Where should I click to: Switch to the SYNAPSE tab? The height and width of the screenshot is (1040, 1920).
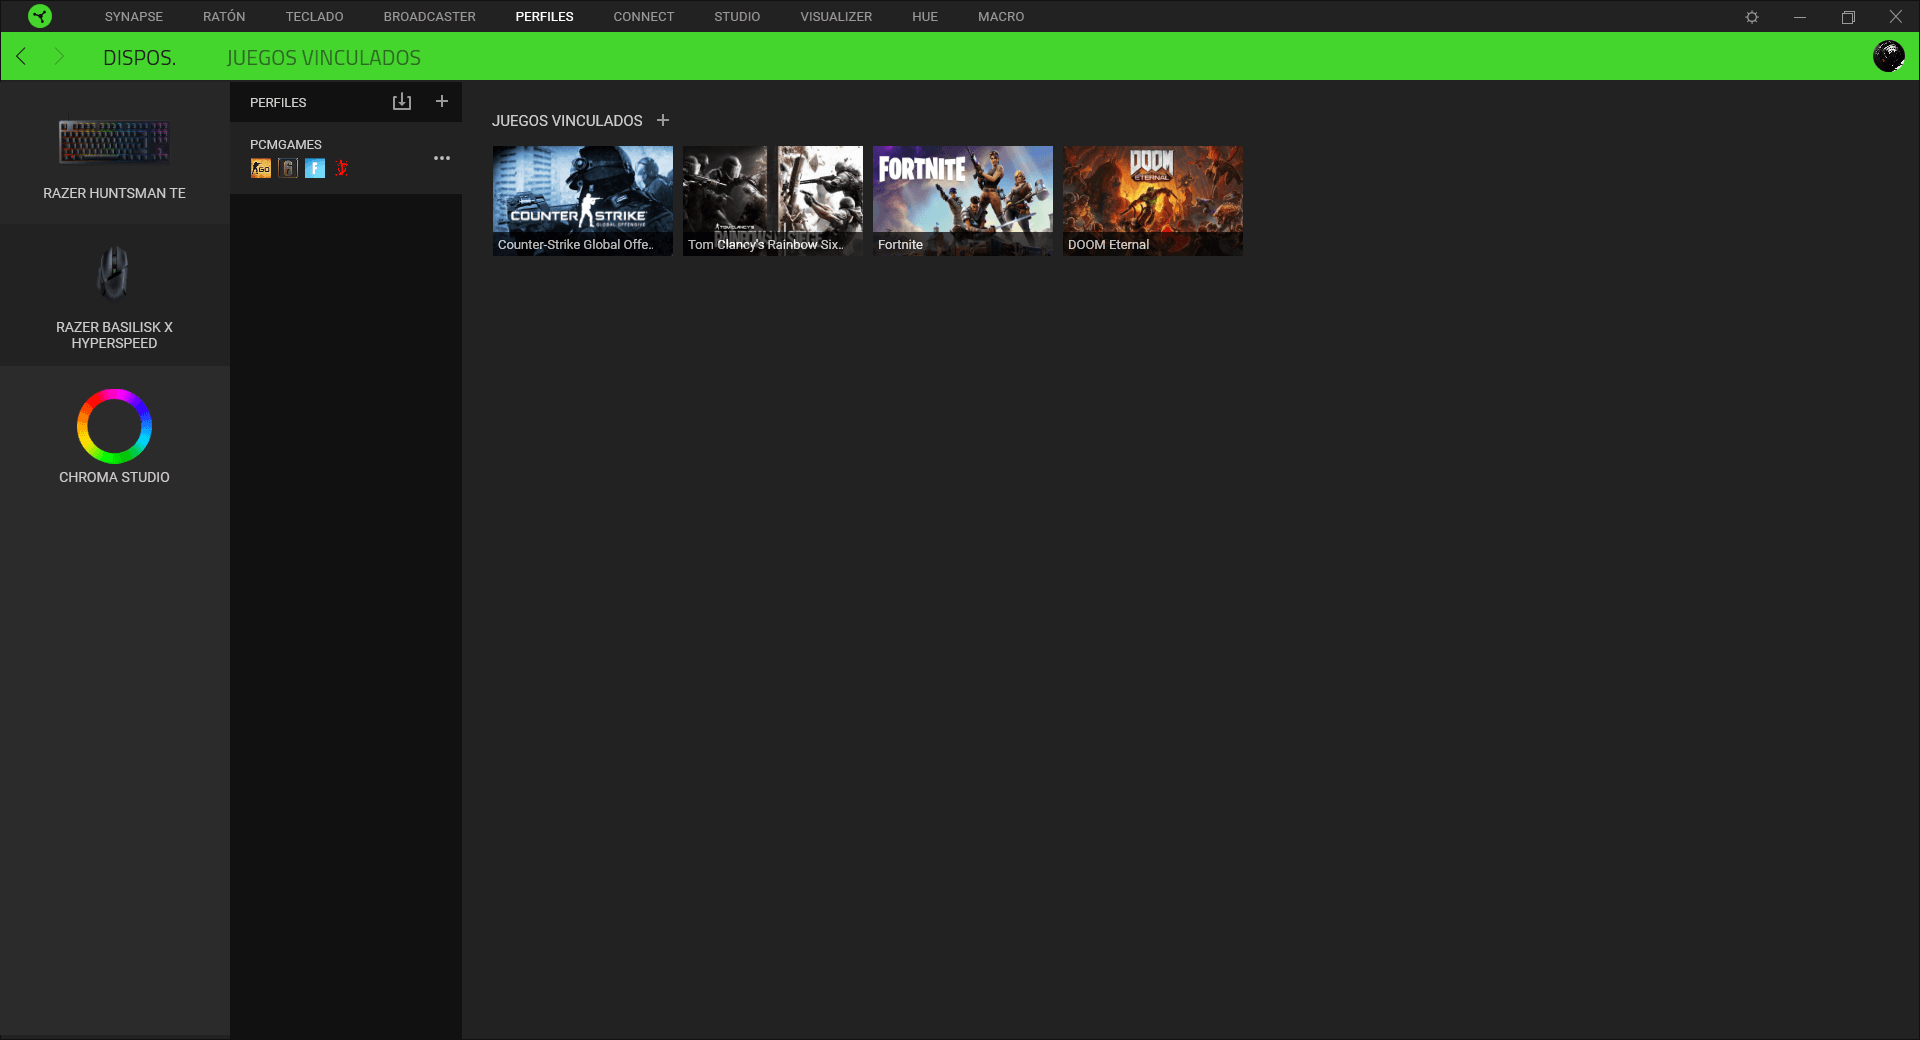[134, 17]
